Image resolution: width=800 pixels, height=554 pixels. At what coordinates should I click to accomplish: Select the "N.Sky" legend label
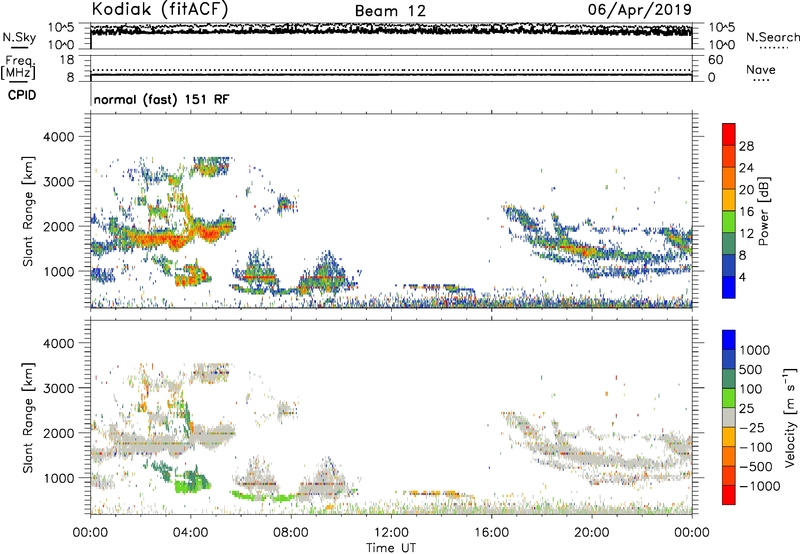tap(19, 37)
